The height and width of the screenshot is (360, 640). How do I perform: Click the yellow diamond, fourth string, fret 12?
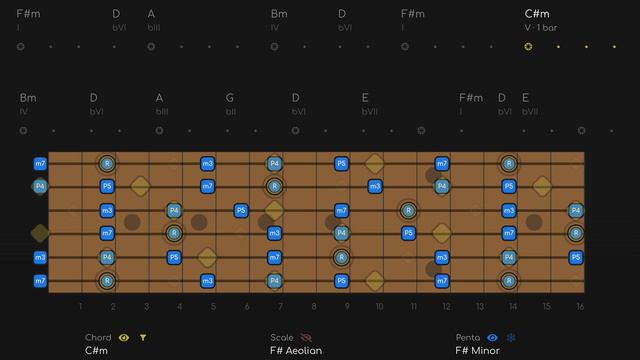[x=442, y=233]
